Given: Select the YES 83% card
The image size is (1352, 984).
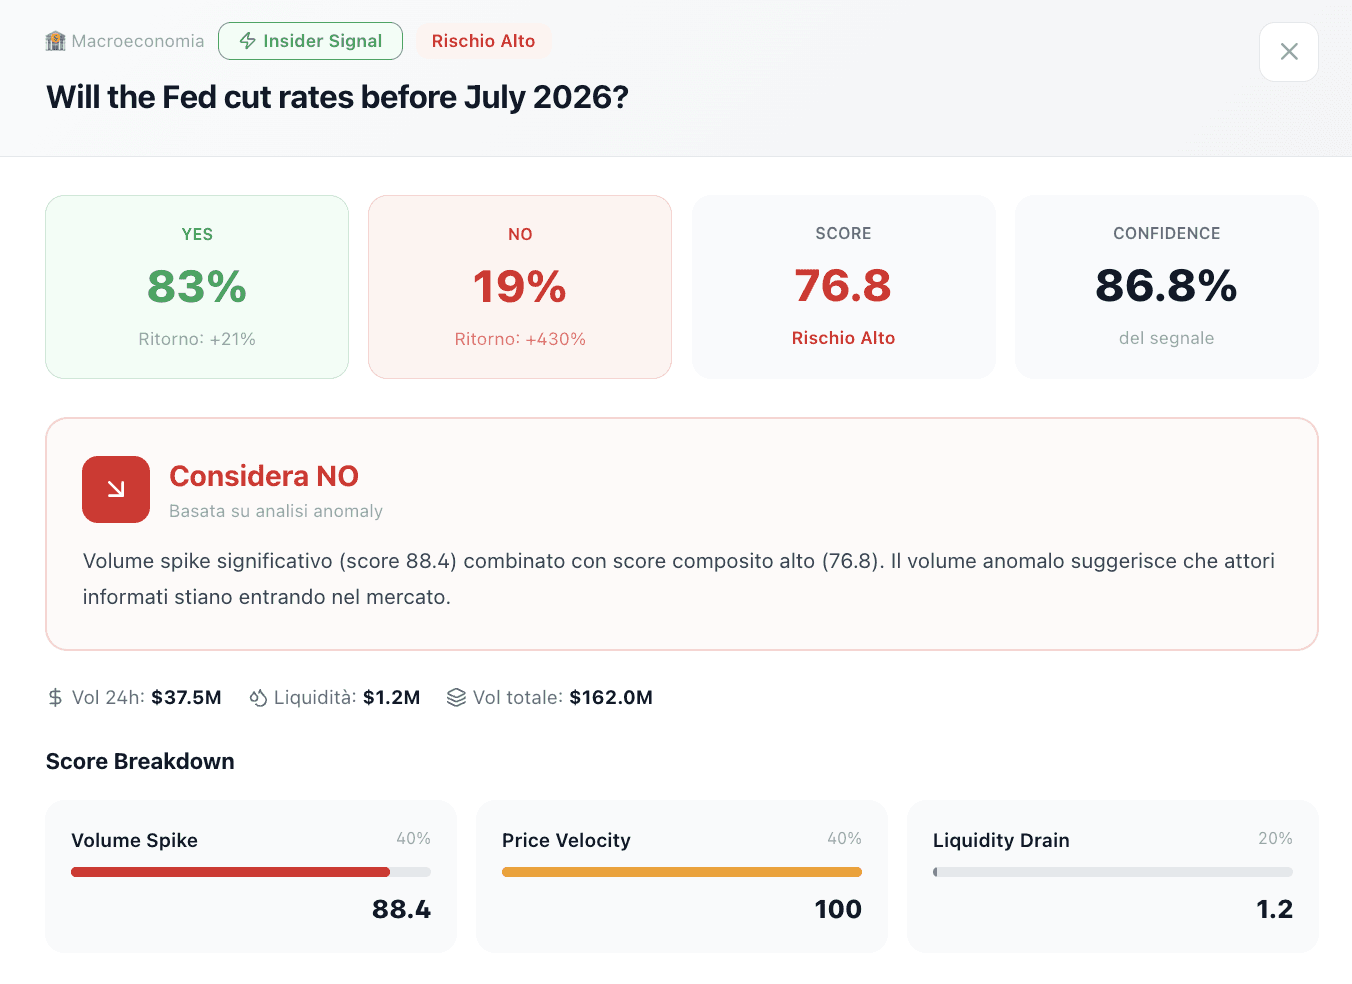Looking at the screenshot, I should pyautogui.click(x=196, y=287).
